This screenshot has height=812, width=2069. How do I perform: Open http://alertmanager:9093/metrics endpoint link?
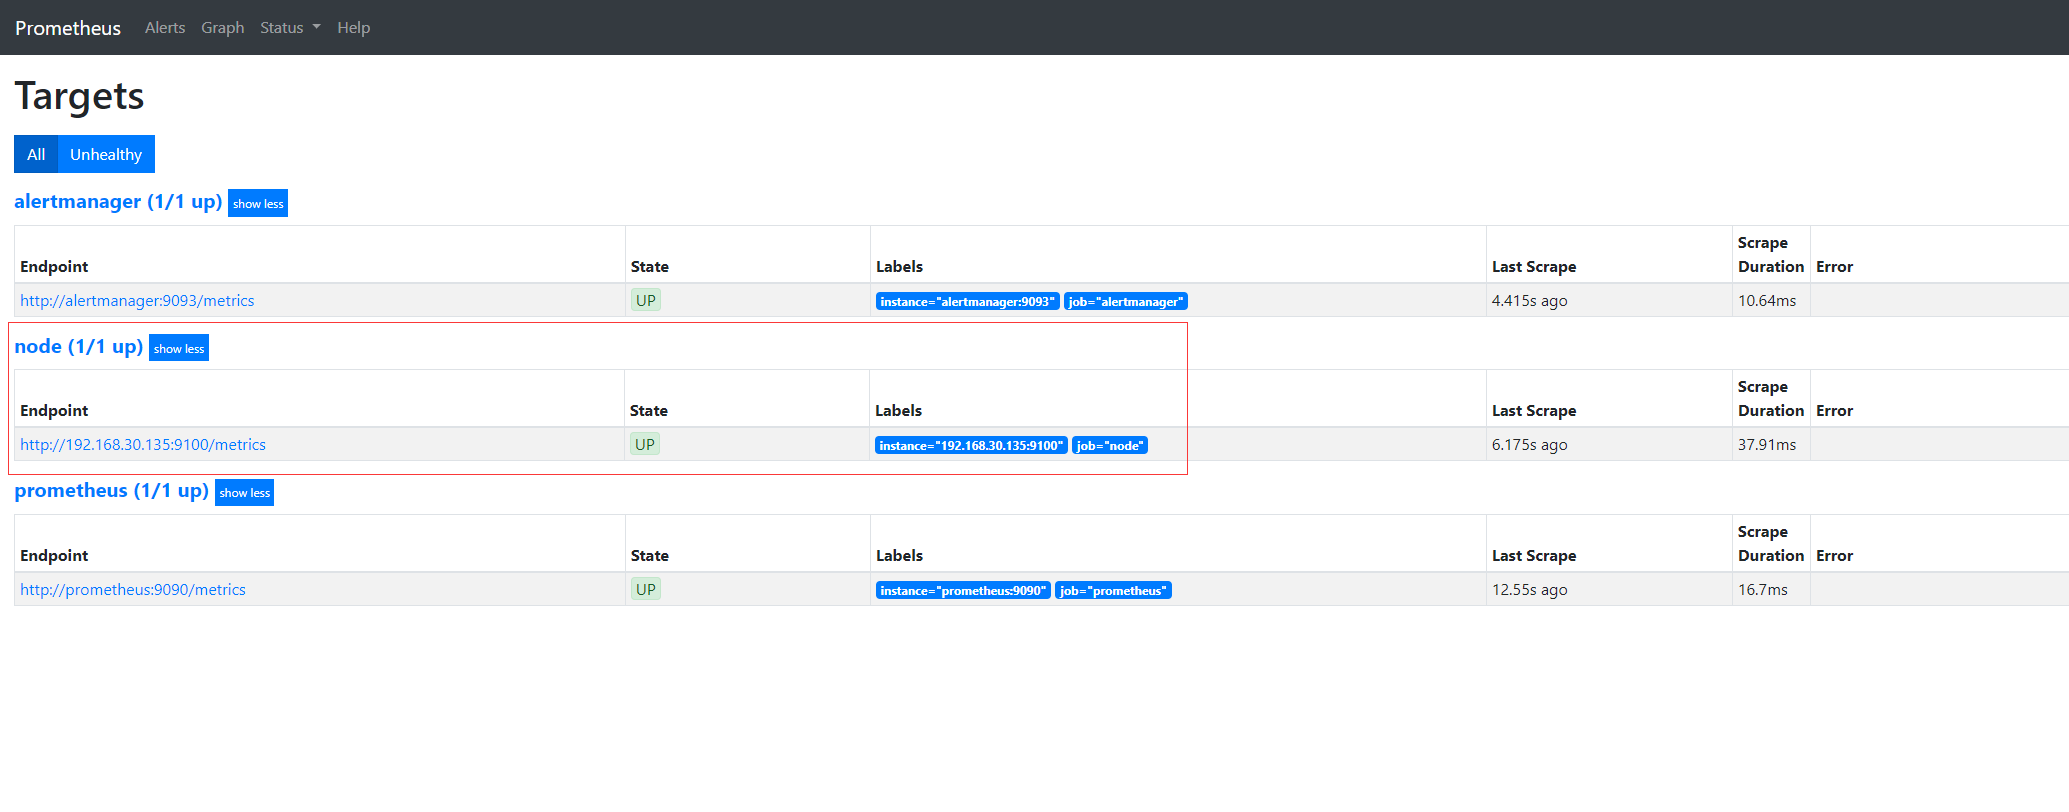137,300
